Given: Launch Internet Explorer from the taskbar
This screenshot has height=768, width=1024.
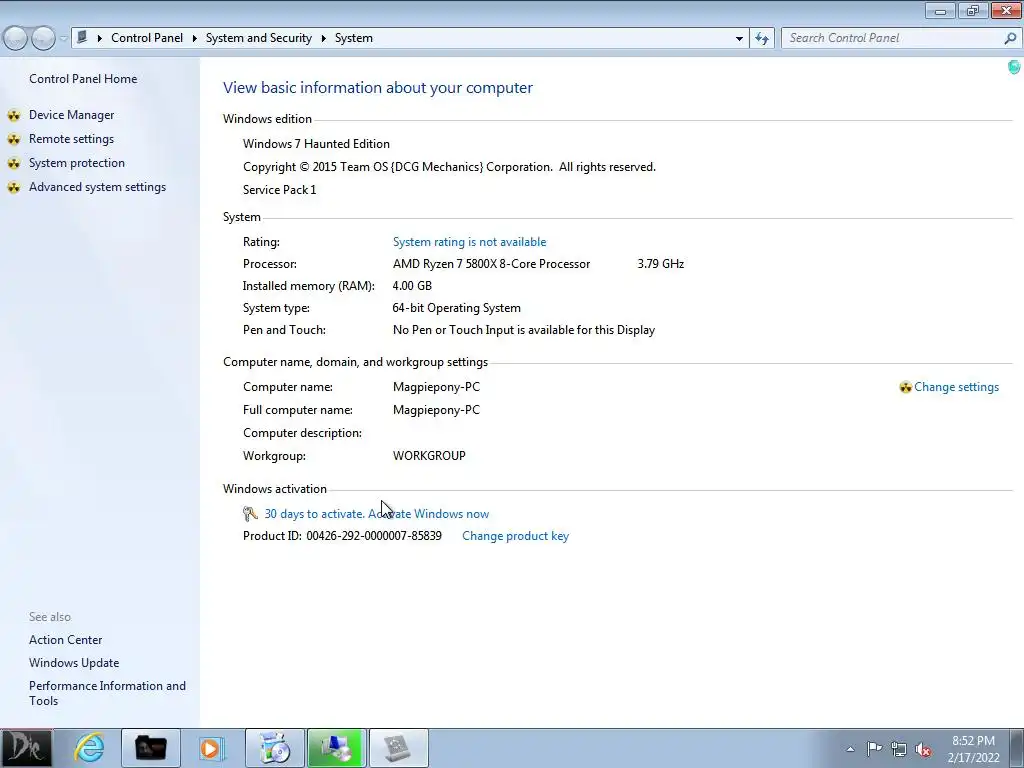Looking at the screenshot, I should [x=89, y=748].
